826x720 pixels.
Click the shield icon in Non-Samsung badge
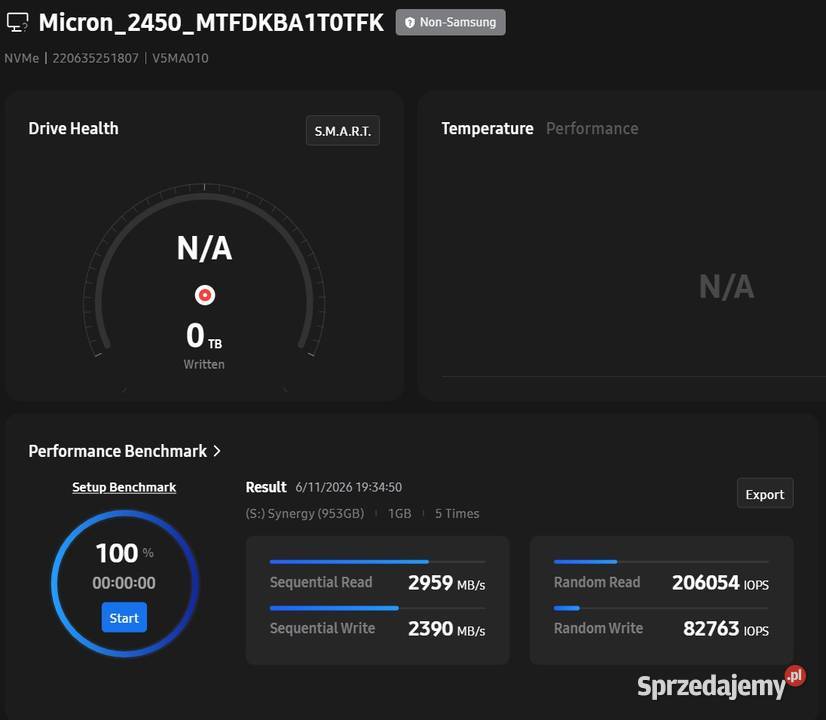point(410,23)
